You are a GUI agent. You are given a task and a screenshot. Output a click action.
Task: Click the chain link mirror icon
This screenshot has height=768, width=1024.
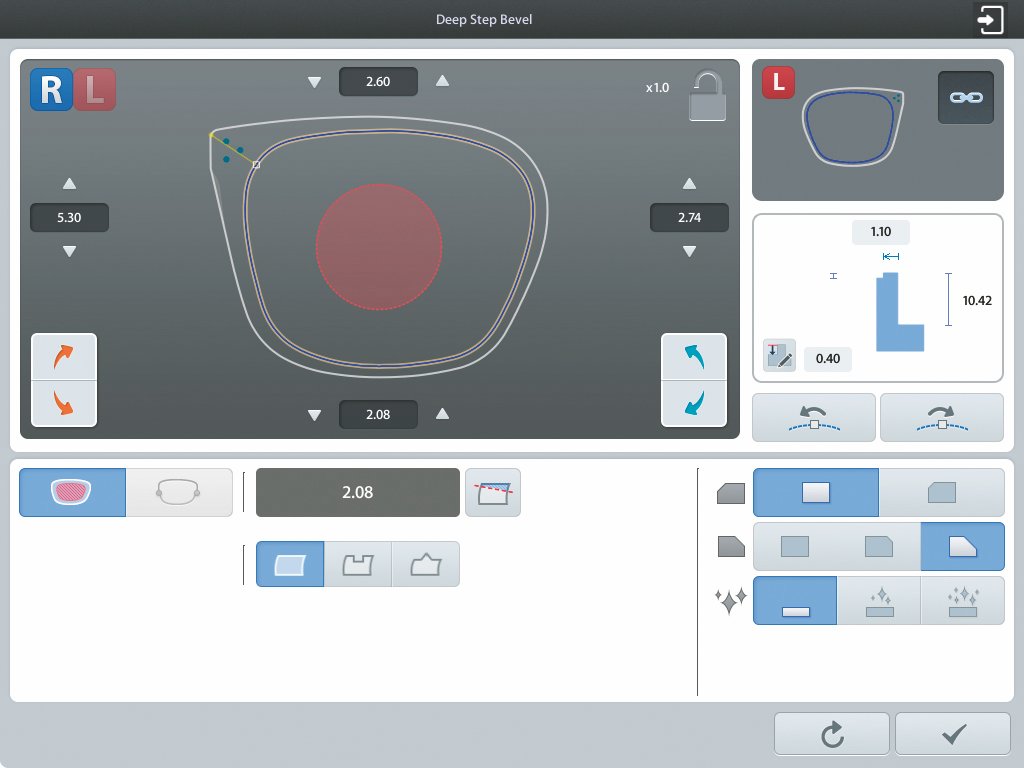[x=965, y=98]
